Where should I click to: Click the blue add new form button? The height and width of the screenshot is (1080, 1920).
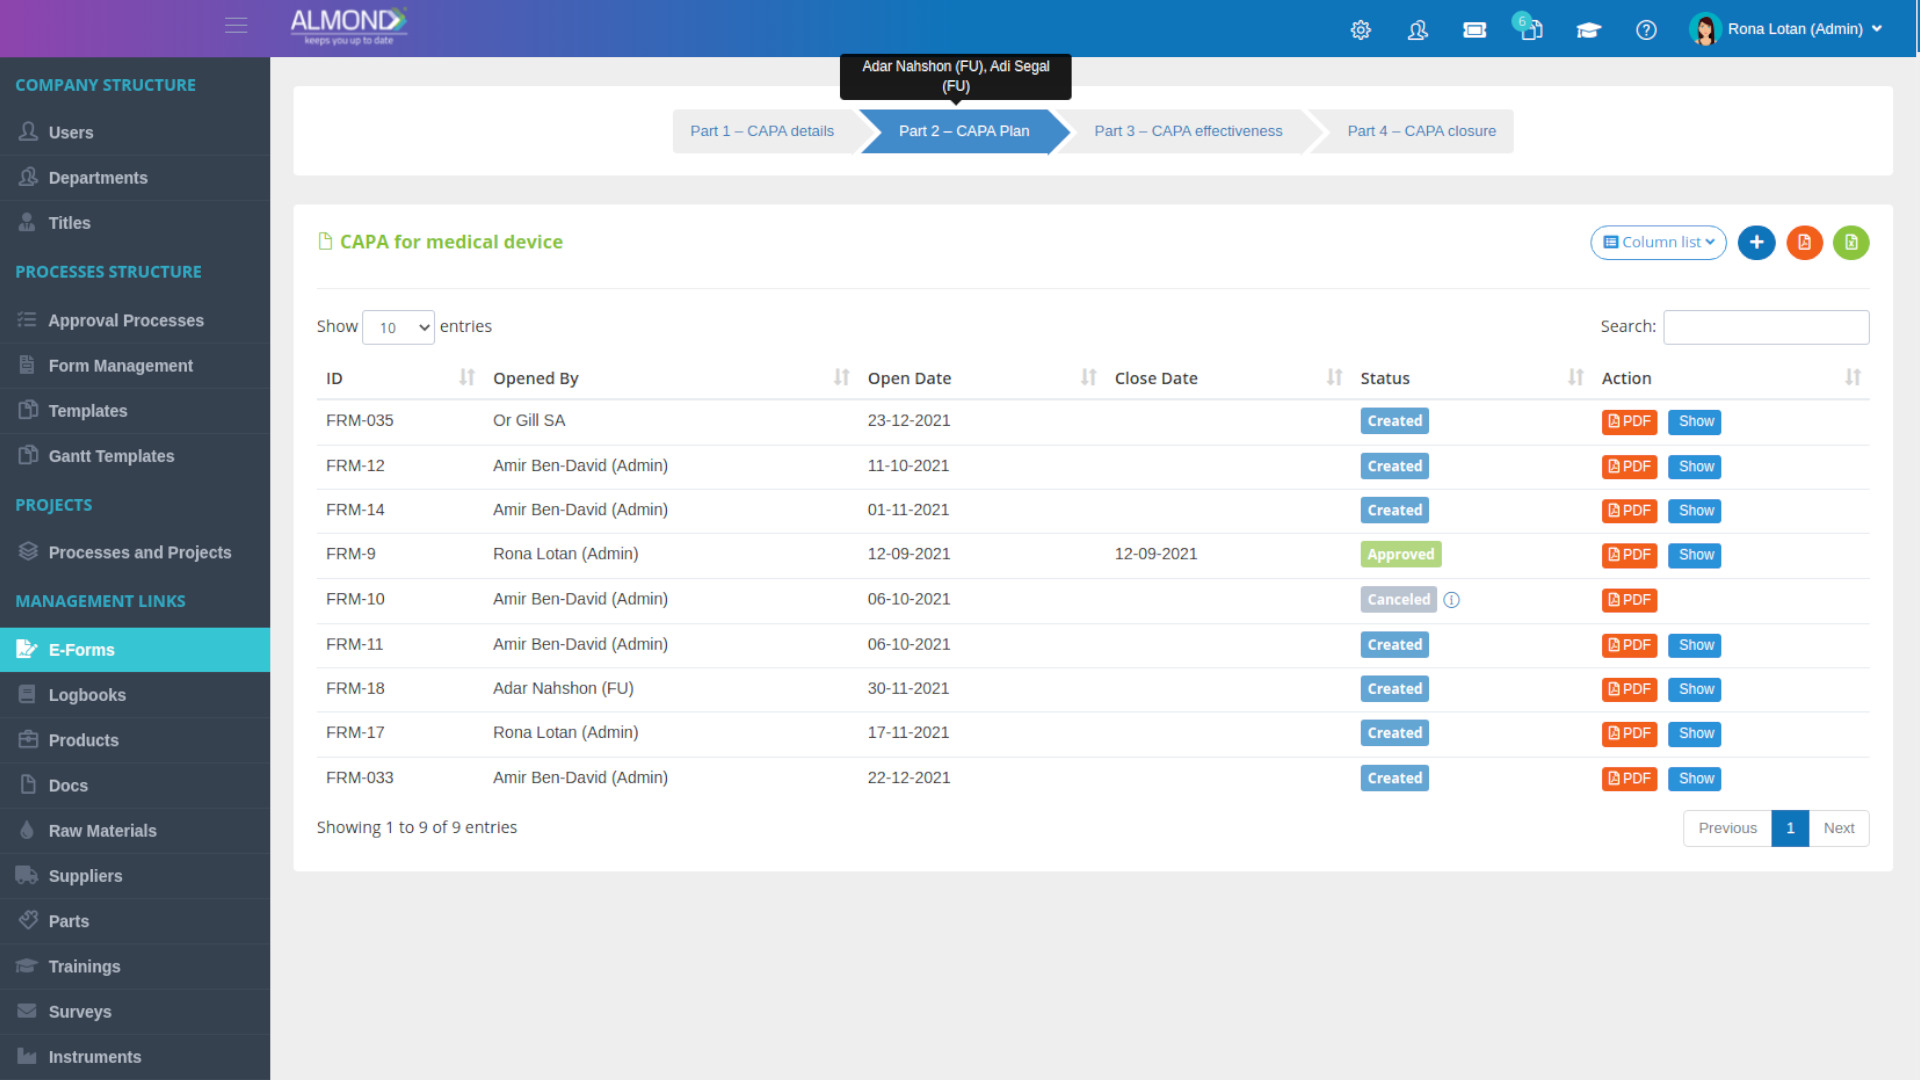click(x=1756, y=242)
